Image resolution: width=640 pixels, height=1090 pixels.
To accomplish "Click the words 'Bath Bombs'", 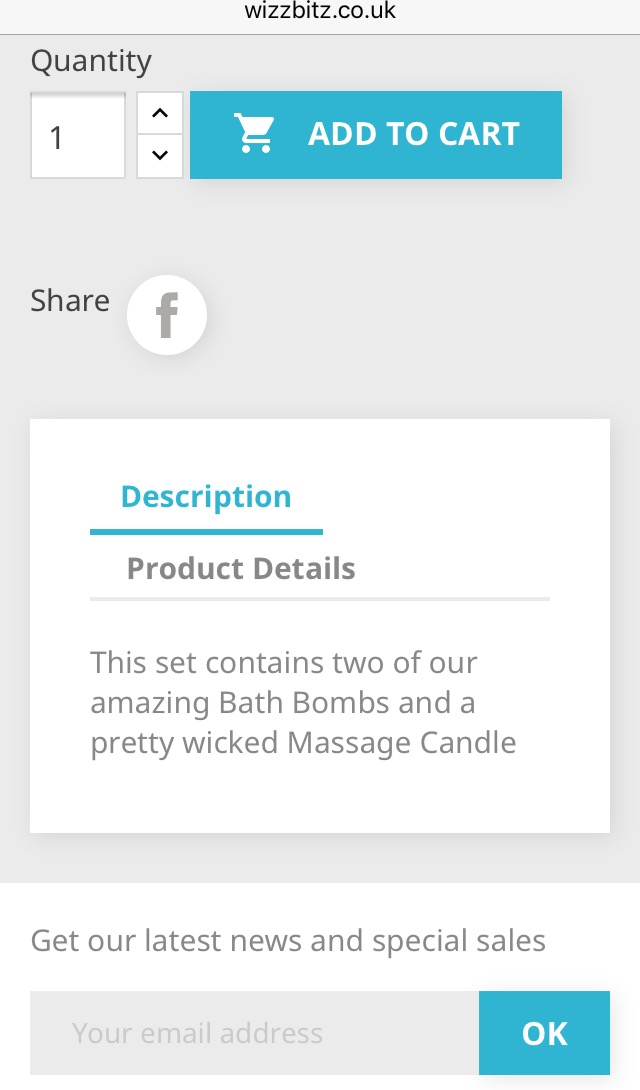I will pyautogui.click(x=304, y=703).
